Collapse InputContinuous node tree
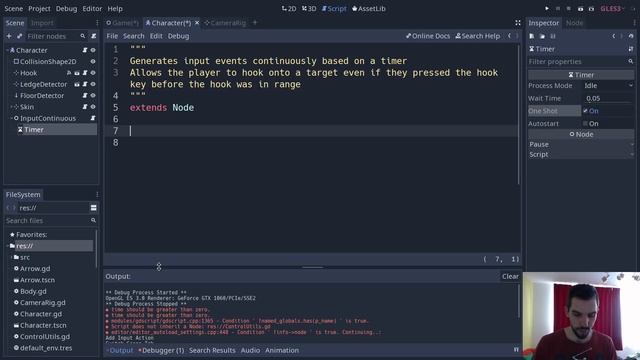Screen dimensions: 640x360 [11, 118]
